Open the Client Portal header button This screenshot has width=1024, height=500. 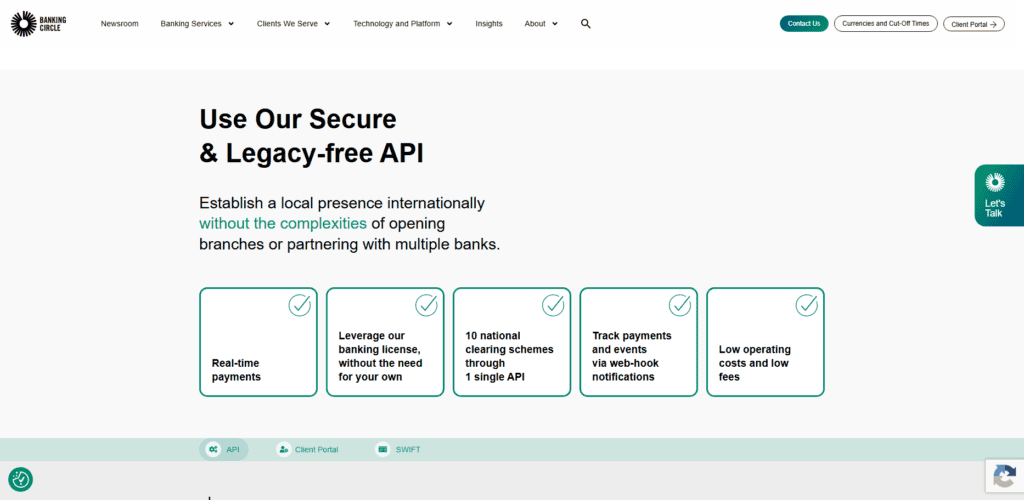(974, 24)
